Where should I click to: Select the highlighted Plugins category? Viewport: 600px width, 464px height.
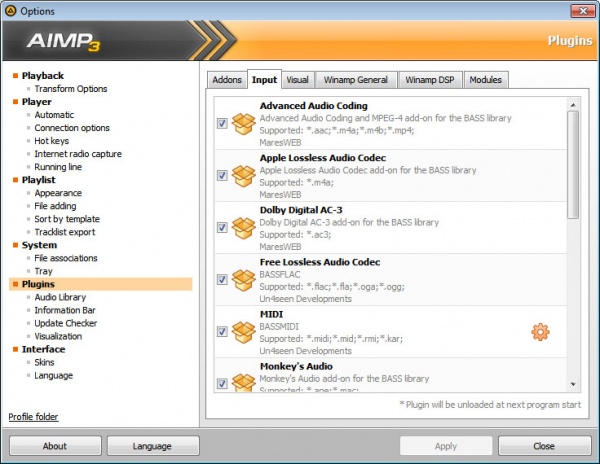tap(101, 284)
